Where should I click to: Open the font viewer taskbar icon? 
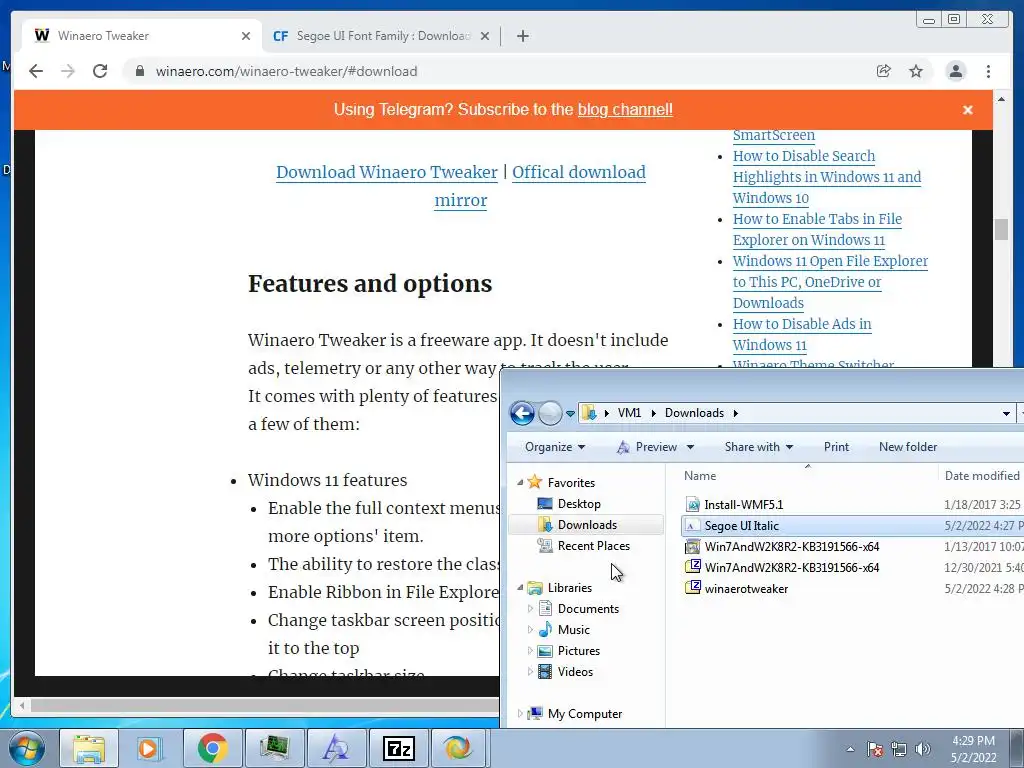(336, 748)
